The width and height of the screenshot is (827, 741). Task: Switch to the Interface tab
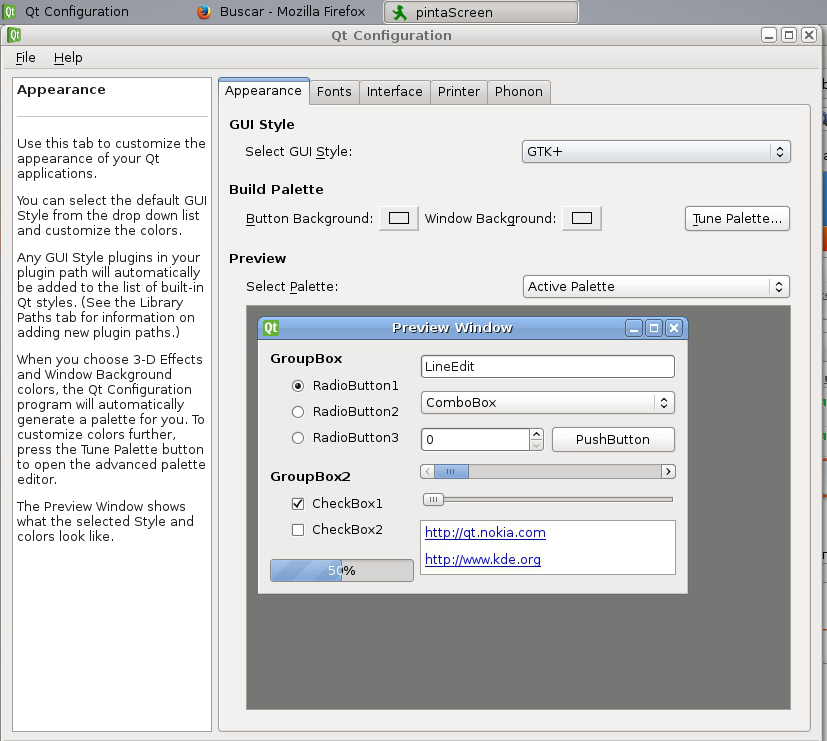pos(395,92)
